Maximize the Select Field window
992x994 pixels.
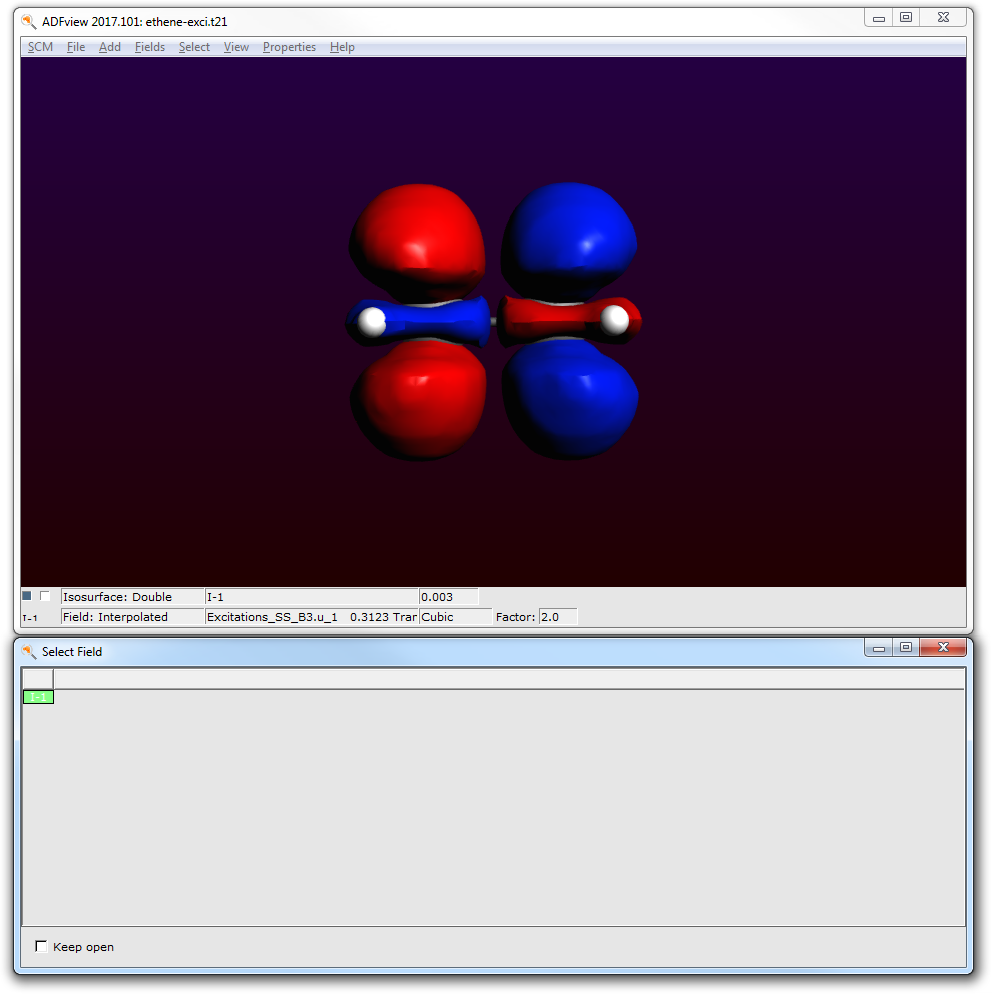(x=906, y=647)
